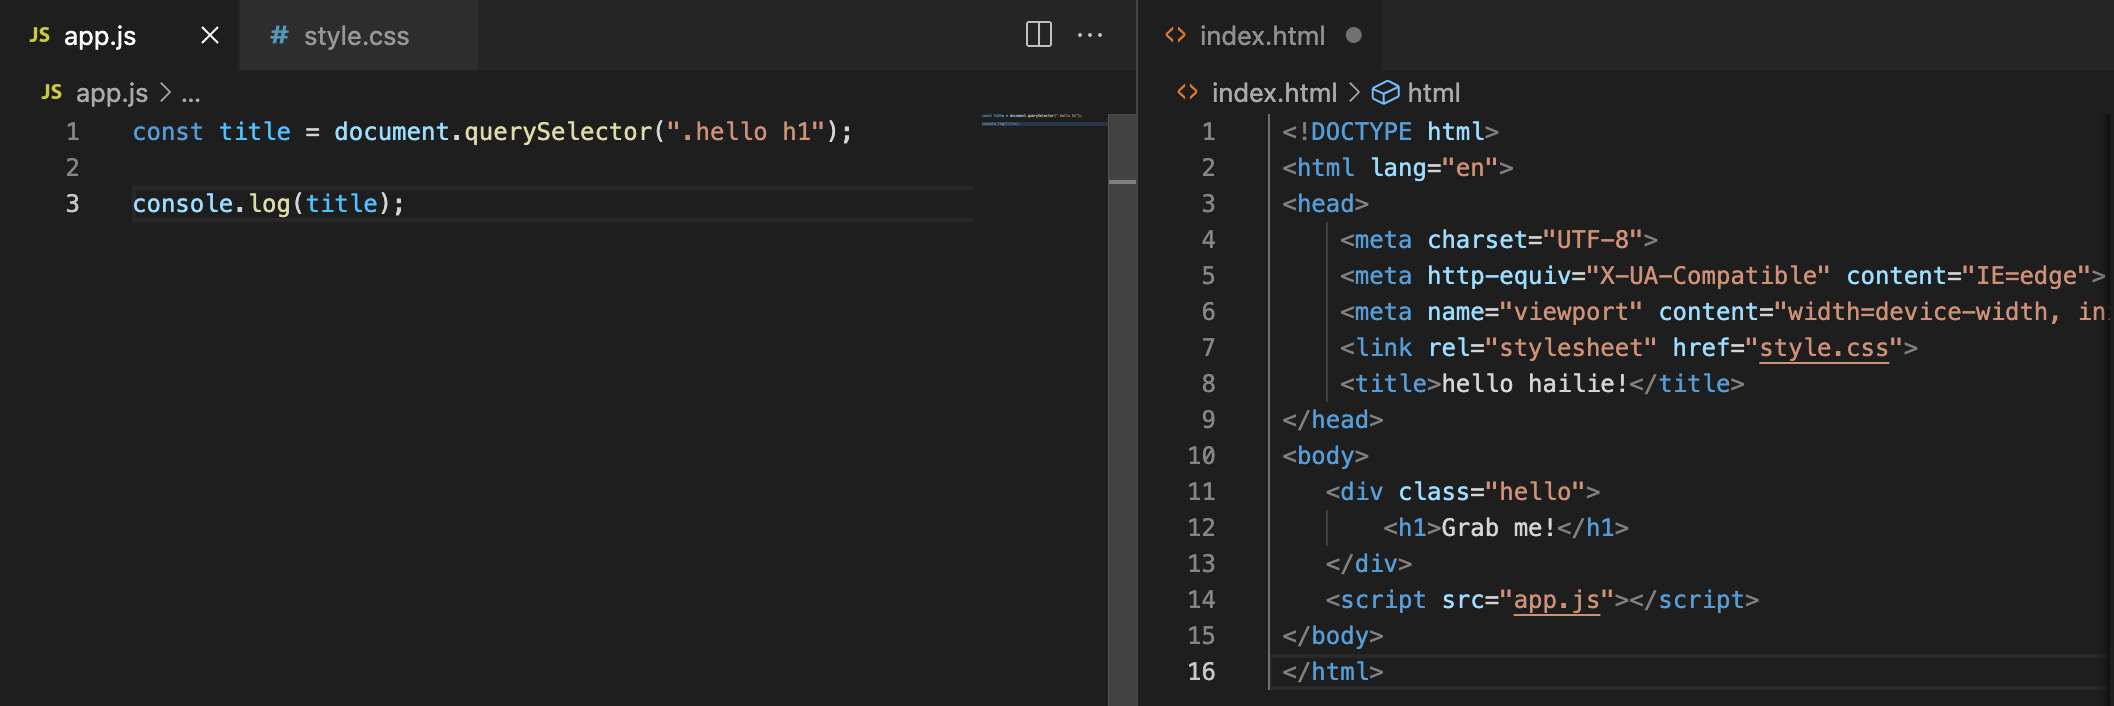Click the HTML file icon in index.html breadcrumb
The width and height of the screenshot is (2114, 706).
click(1187, 93)
